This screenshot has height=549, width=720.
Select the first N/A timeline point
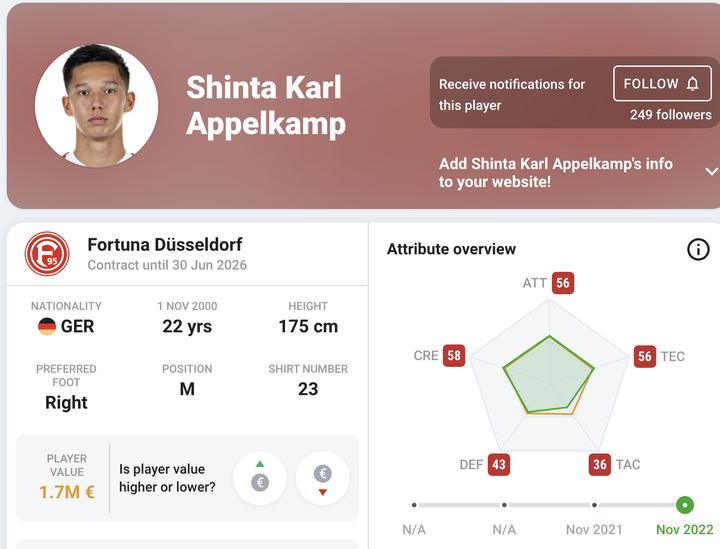point(414,505)
